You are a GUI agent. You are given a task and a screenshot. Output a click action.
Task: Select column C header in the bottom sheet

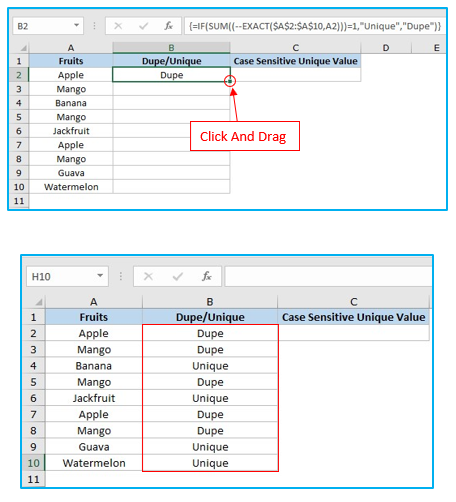pos(354,302)
